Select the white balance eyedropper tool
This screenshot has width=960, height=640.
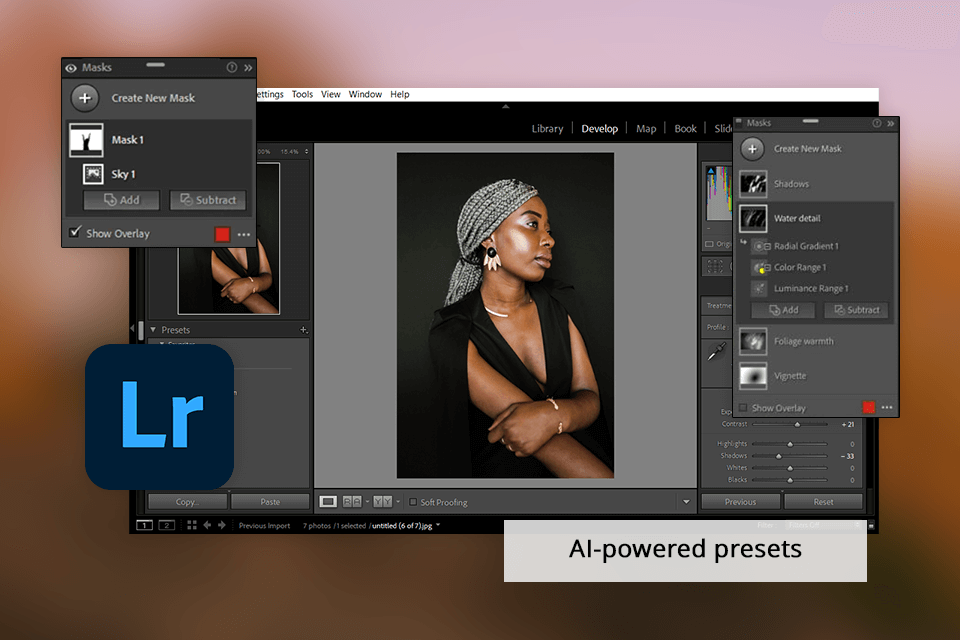click(x=716, y=351)
